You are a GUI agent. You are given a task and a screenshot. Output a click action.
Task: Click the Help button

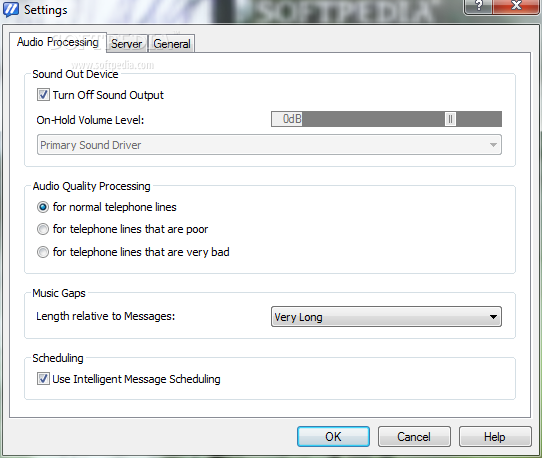[x=495, y=437]
